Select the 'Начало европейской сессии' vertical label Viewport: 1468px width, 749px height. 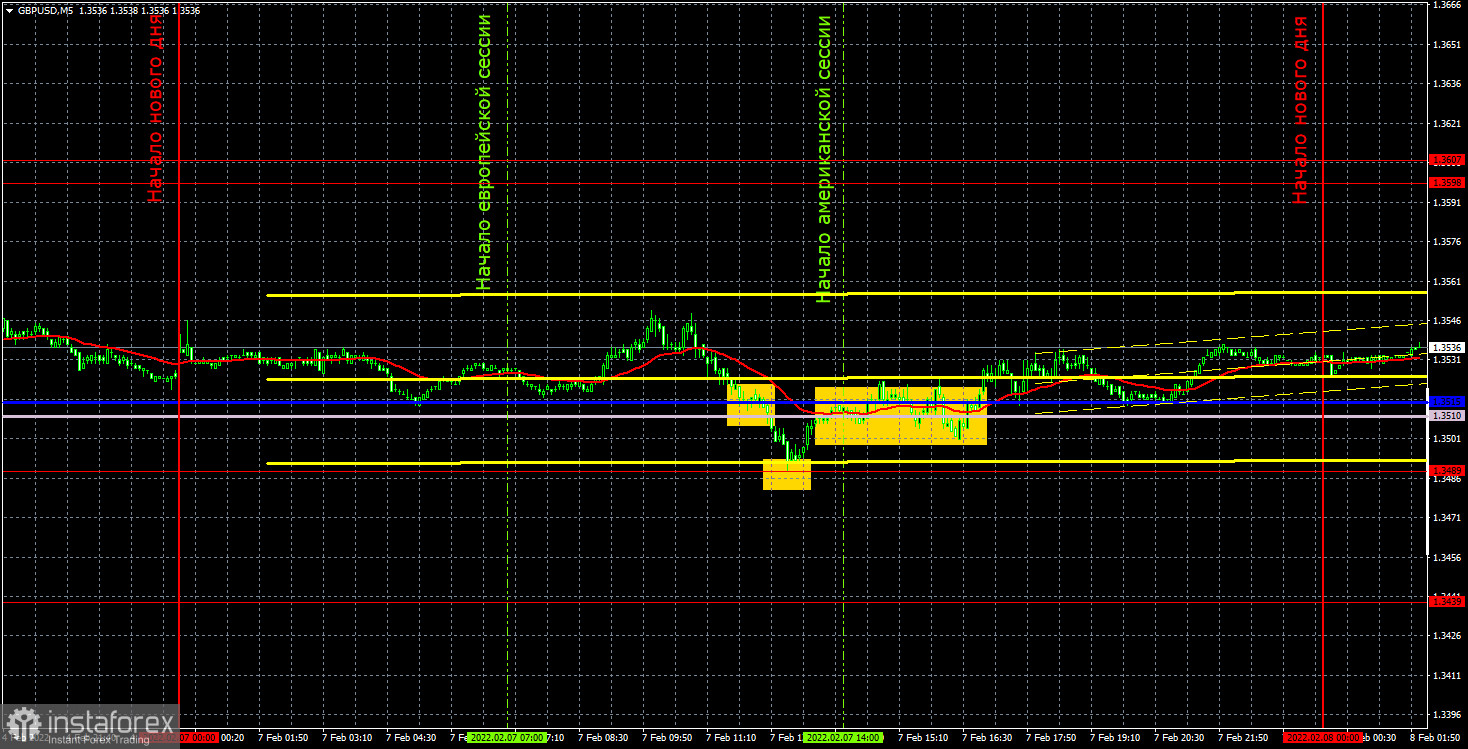484,152
